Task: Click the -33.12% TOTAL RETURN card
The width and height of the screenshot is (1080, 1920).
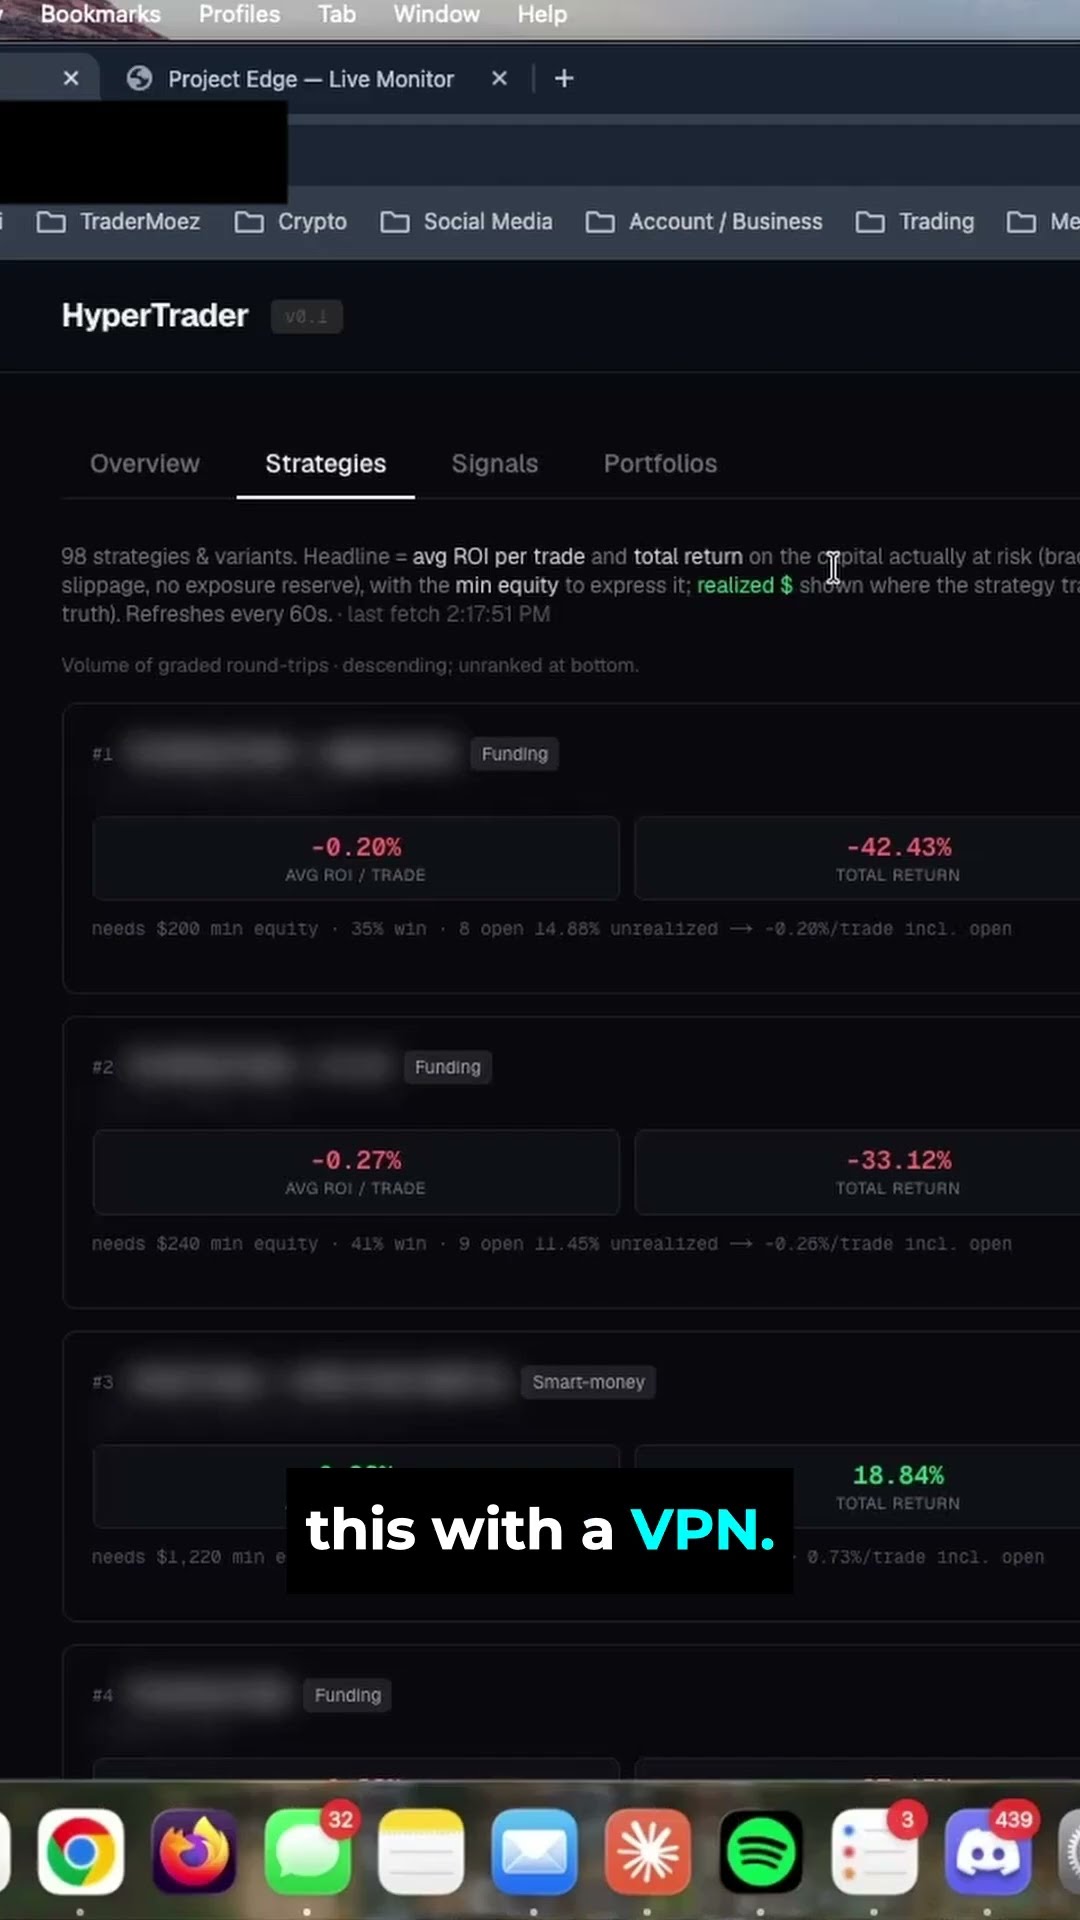Action: click(x=858, y=1172)
